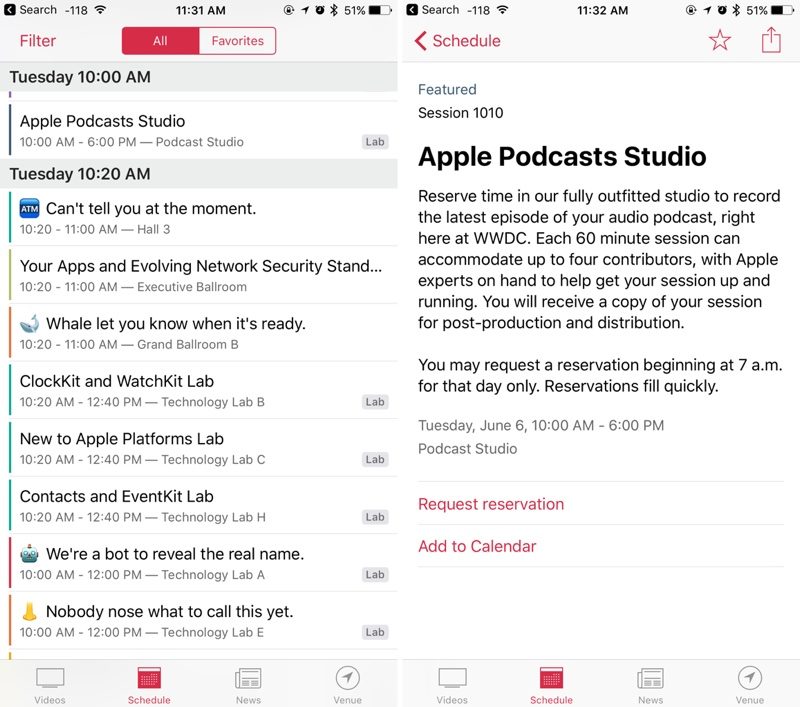Screen dimensions: 800x707
Task: Tap battery icon in right status bar
Action: [783, 10]
